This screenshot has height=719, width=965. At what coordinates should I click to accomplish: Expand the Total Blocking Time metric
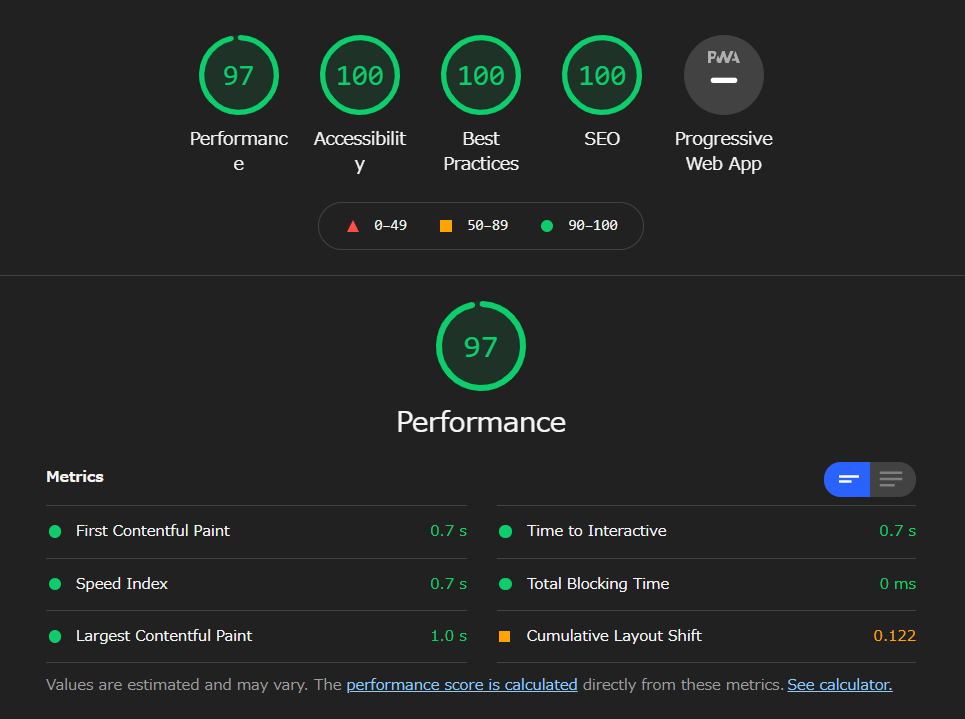(x=598, y=584)
